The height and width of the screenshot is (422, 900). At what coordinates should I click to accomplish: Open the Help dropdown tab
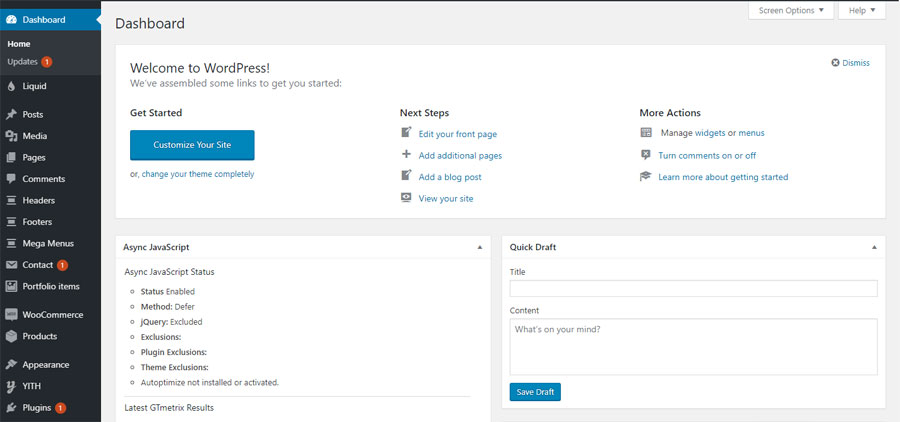coord(862,10)
